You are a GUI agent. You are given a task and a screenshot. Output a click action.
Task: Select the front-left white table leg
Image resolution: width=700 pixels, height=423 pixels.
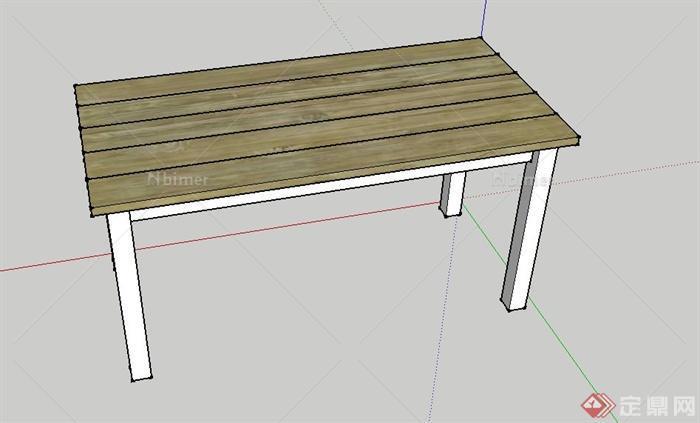(x=129, y=297)
